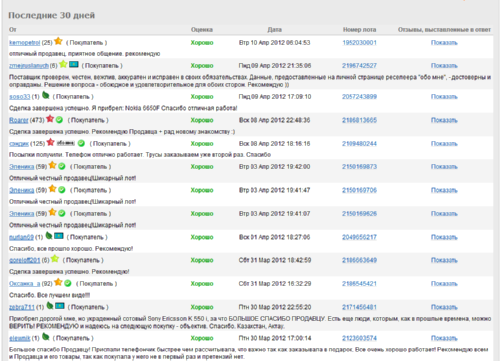Click Показать link in elewnik row
The image size is (500, 361).
click(444, 338)
